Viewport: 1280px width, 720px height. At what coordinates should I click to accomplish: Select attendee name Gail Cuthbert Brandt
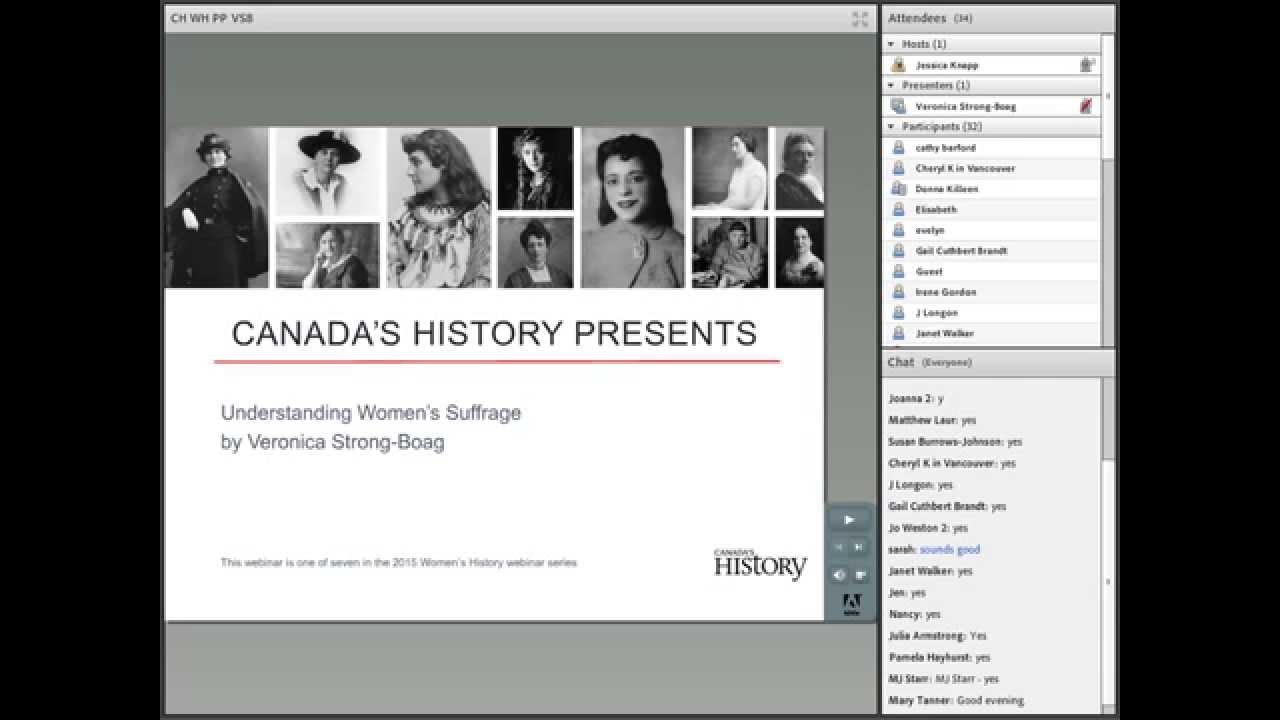tap(962, 251)
